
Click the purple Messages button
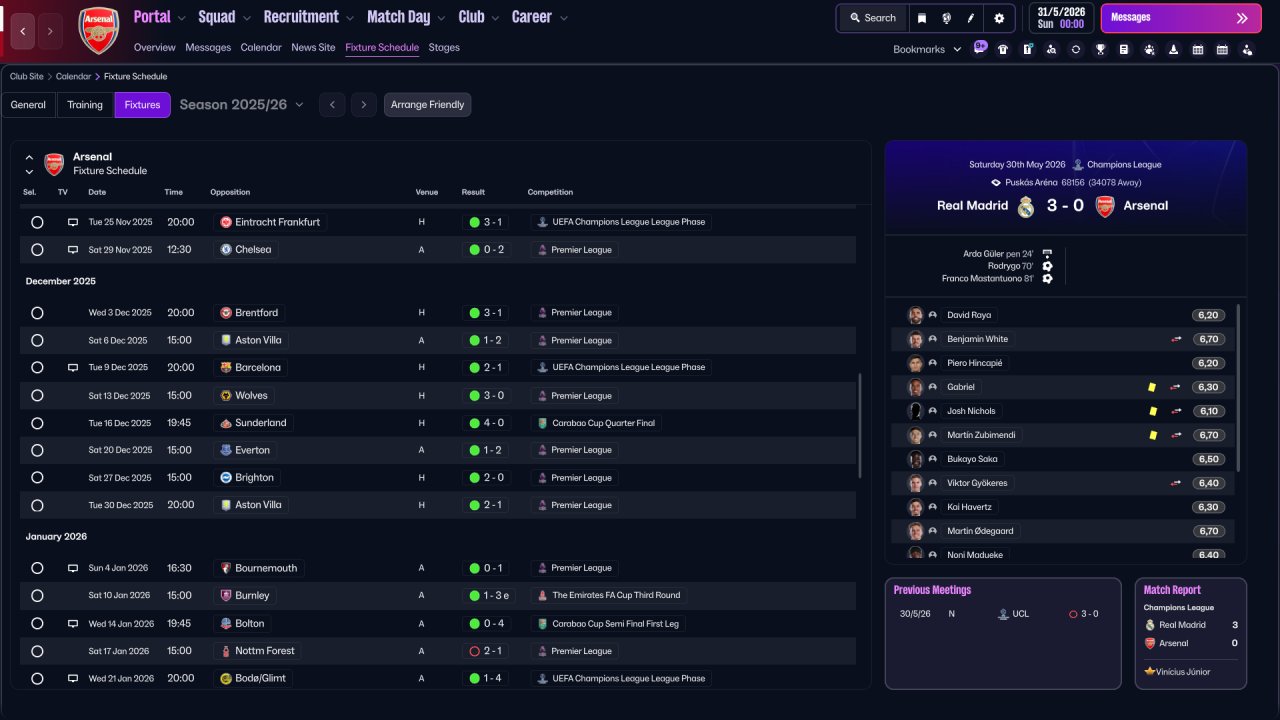1181,18
